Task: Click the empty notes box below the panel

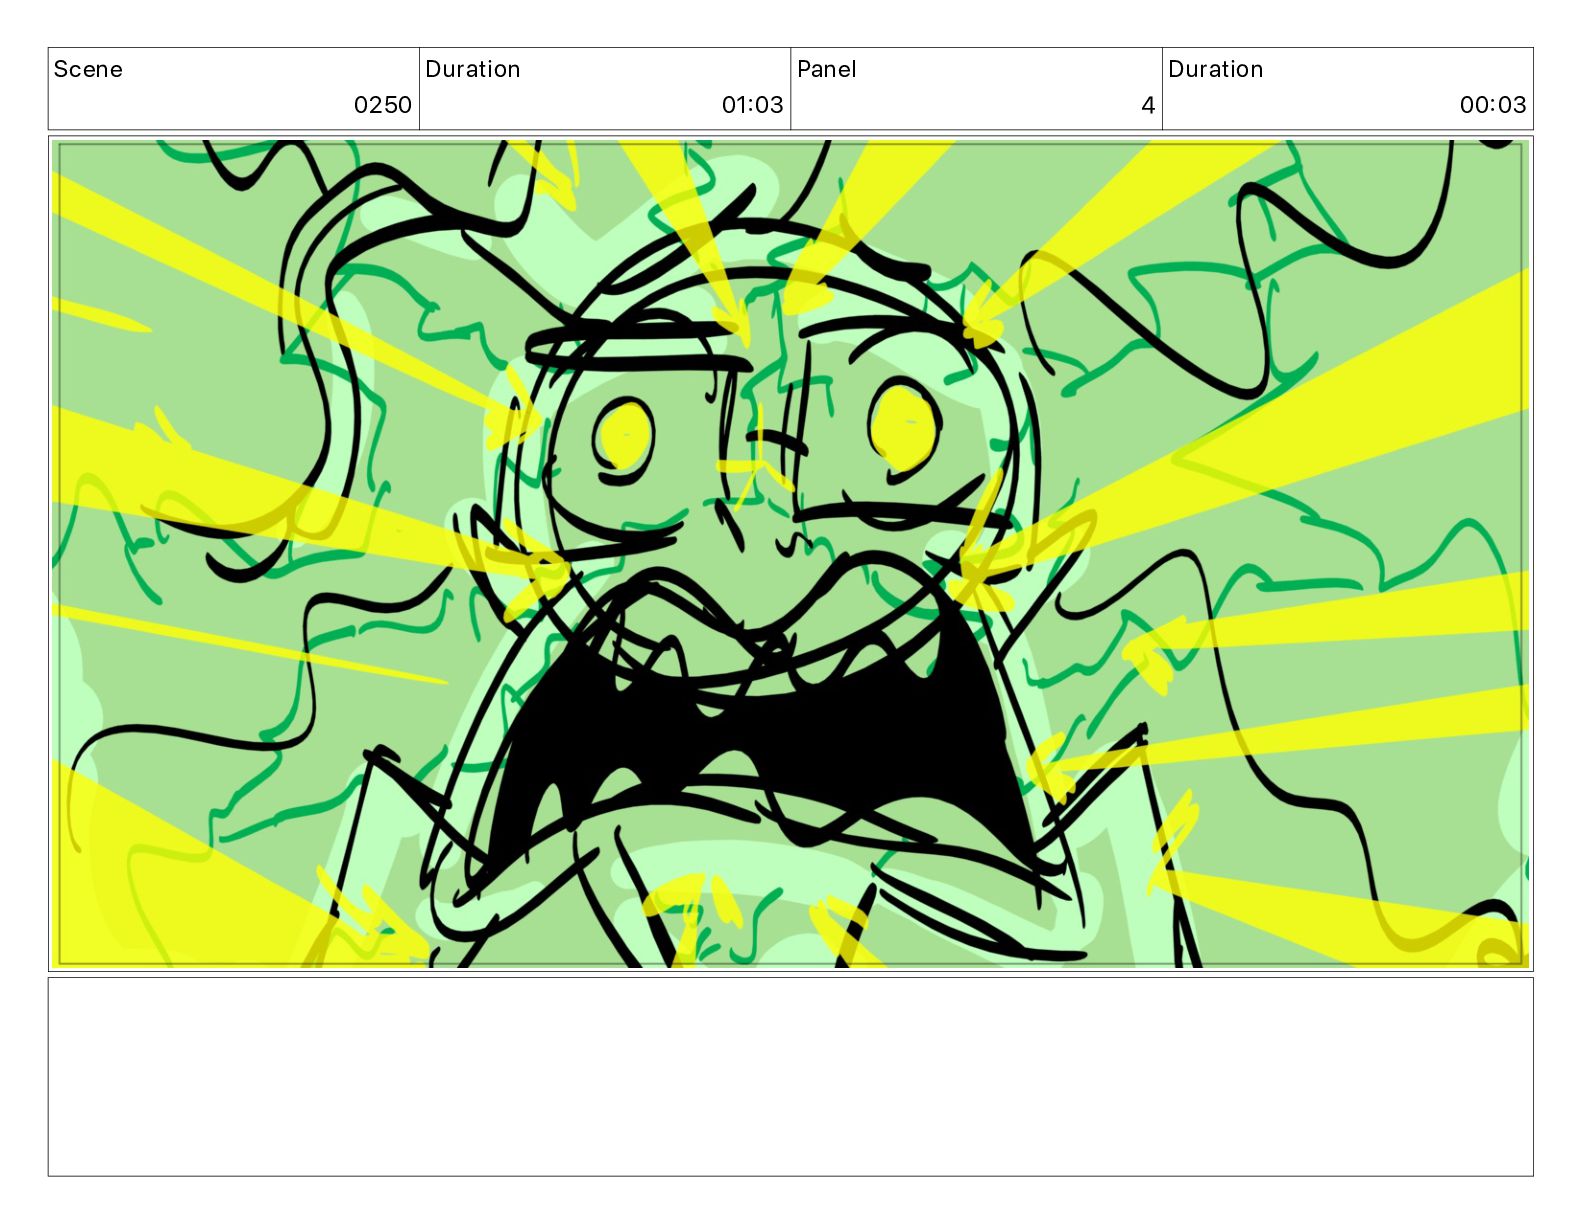Action: pyautogui.click(x=791, y=1077)
